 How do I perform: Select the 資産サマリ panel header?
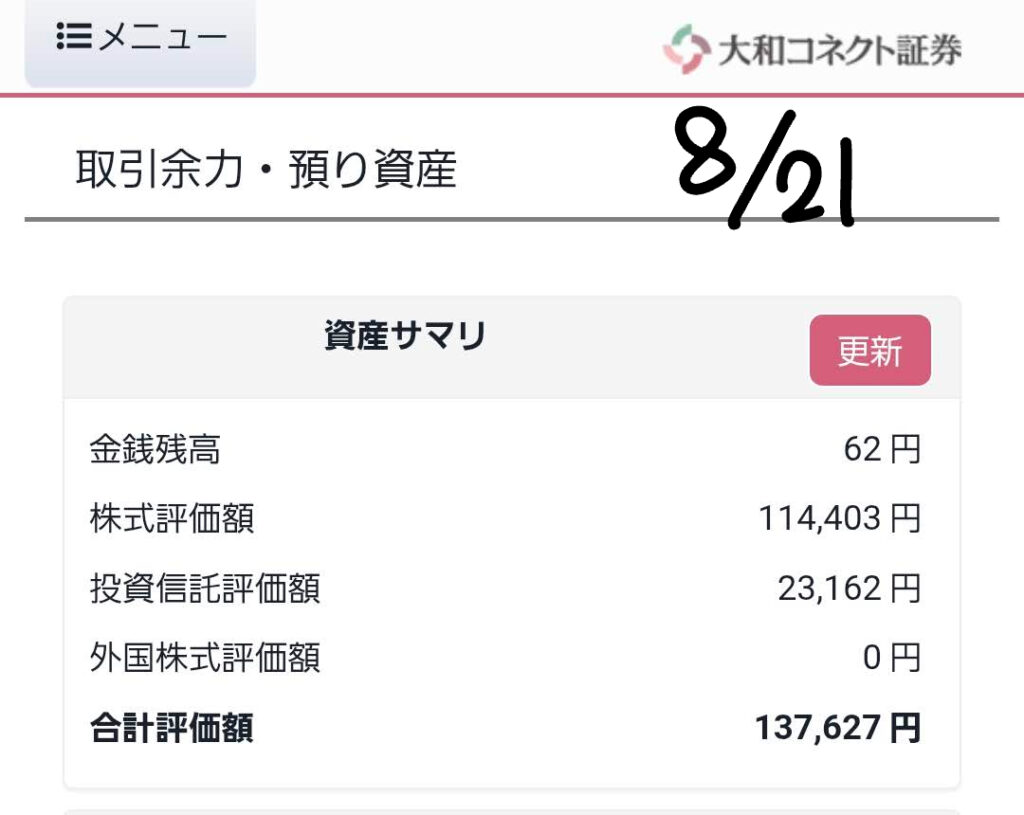pyautogui.click(x=405, y=338)
